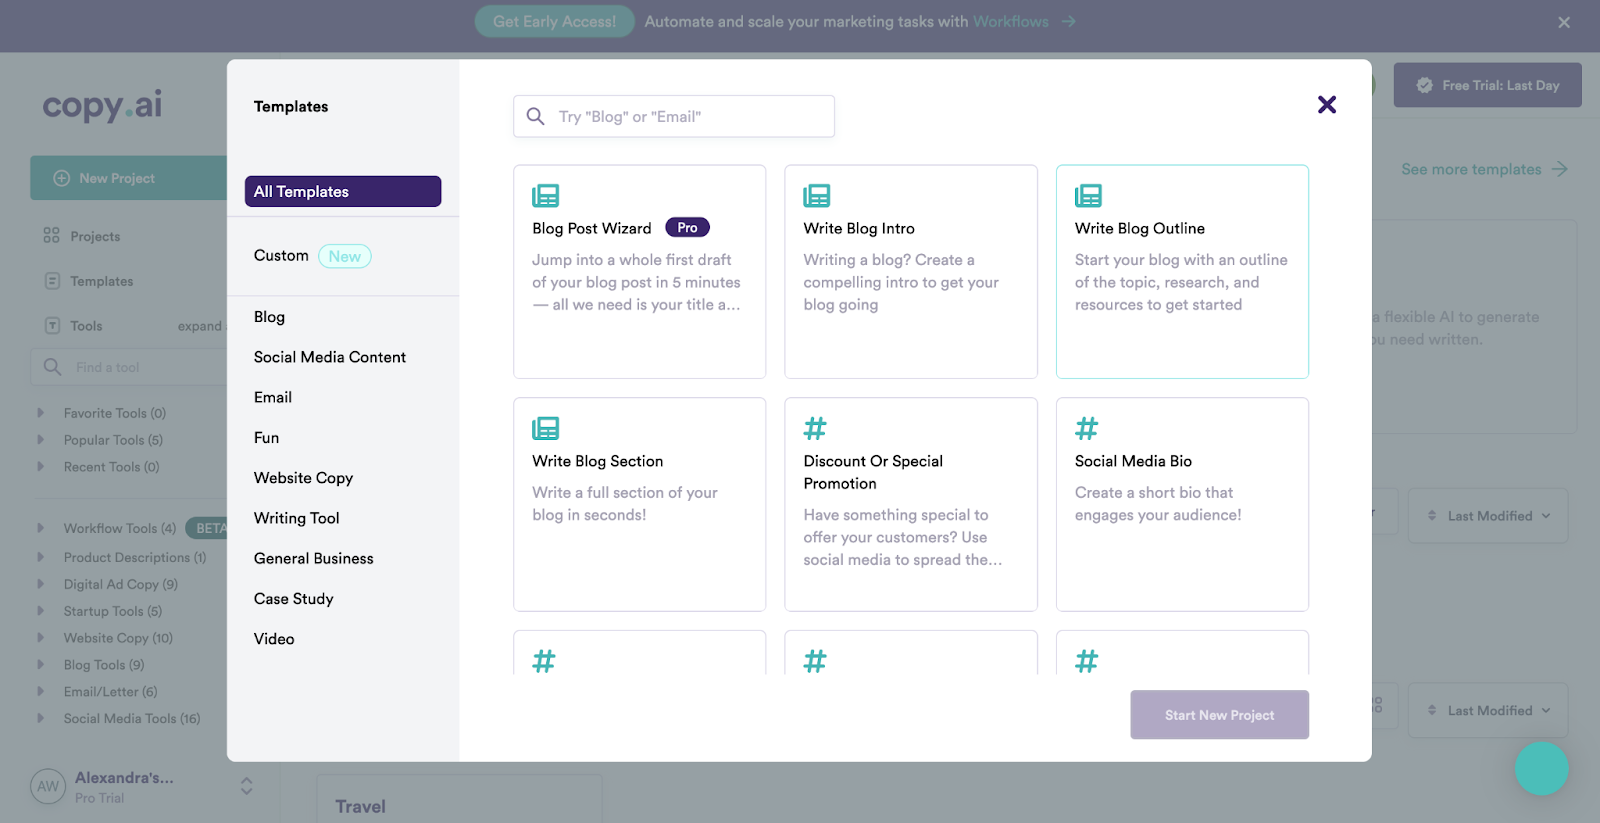This screenshot has height=823, width=1600.
Task: Select General Business category
Action: [x=314, y=558]
